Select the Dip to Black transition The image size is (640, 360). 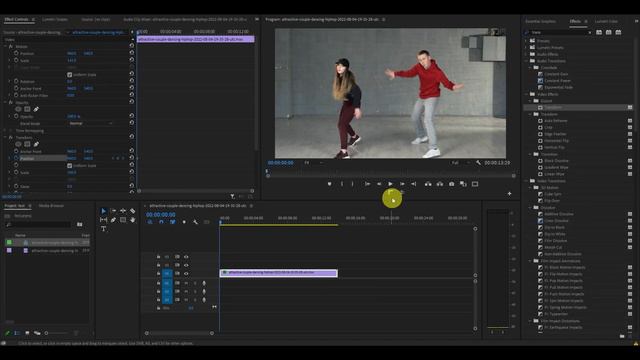tap(554, 227)
